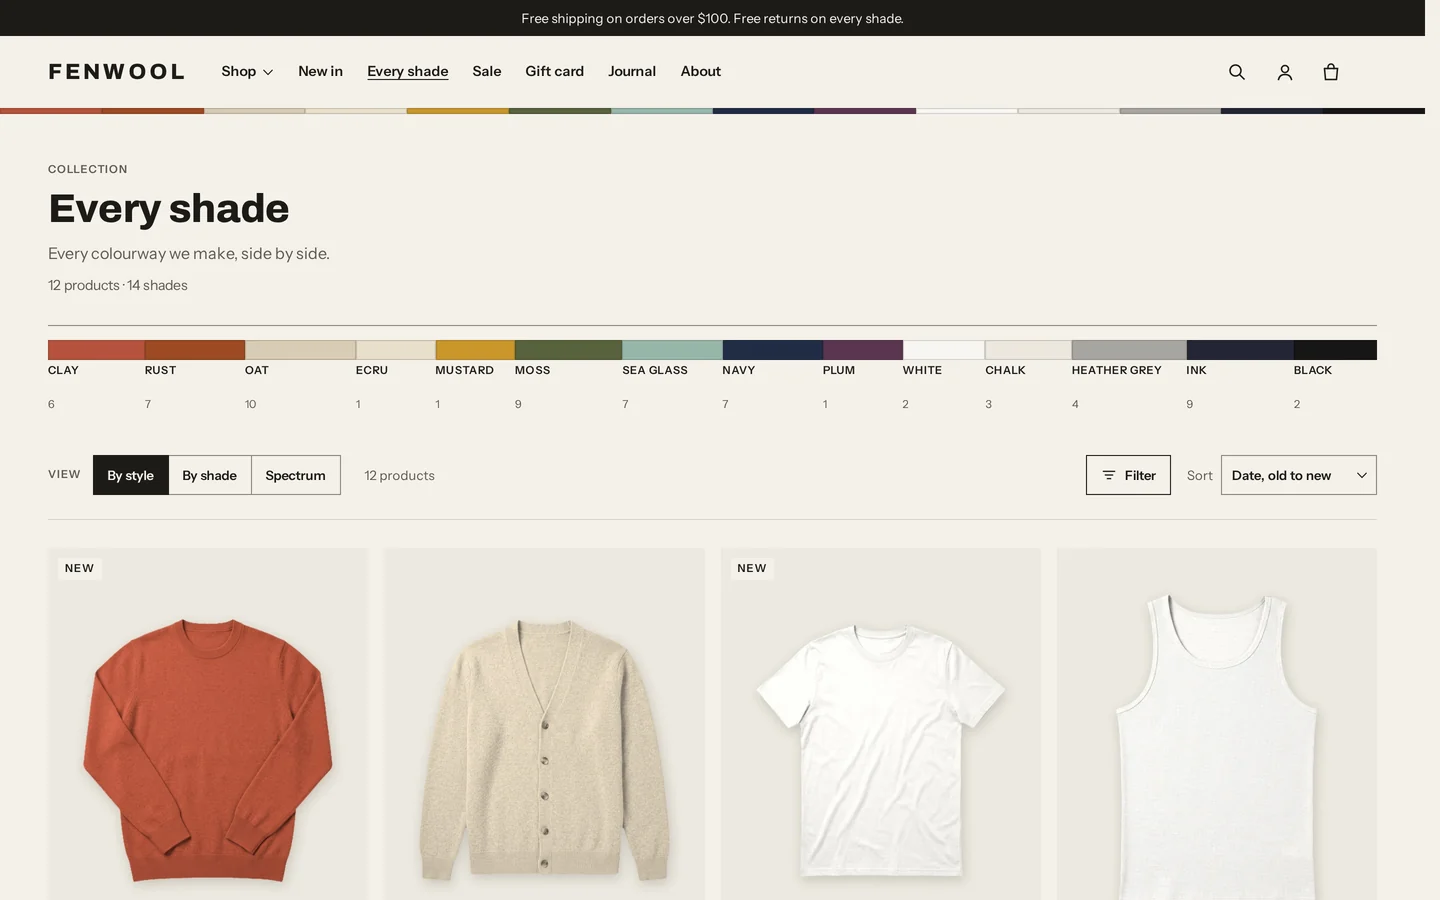The image size is (1440, 900).
Task: Select the Chalk colour swatch
Action: click(x=1028, y=350)
